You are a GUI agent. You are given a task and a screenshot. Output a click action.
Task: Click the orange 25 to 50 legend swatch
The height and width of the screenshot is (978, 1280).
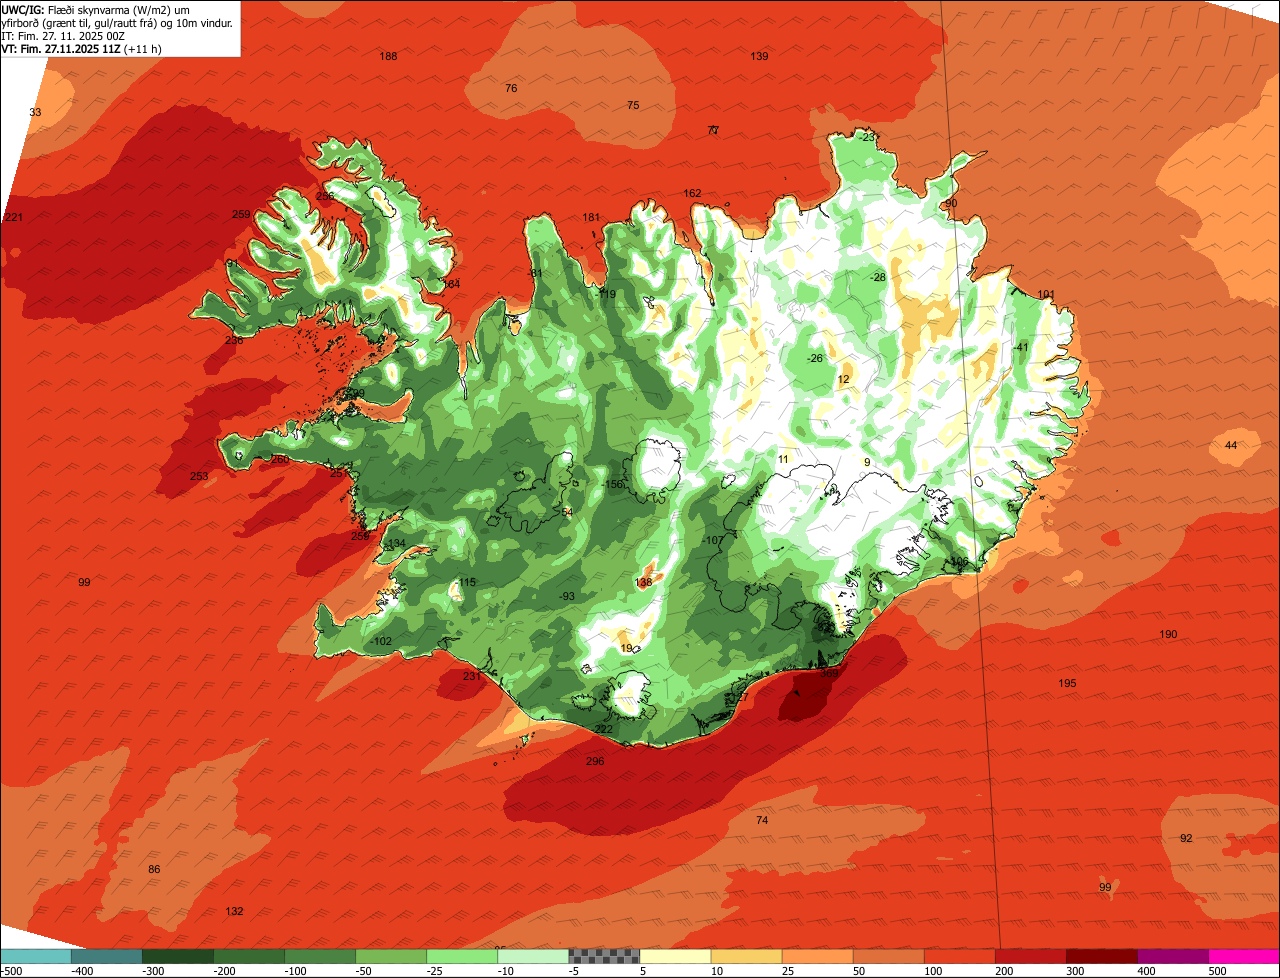[817, 956]
